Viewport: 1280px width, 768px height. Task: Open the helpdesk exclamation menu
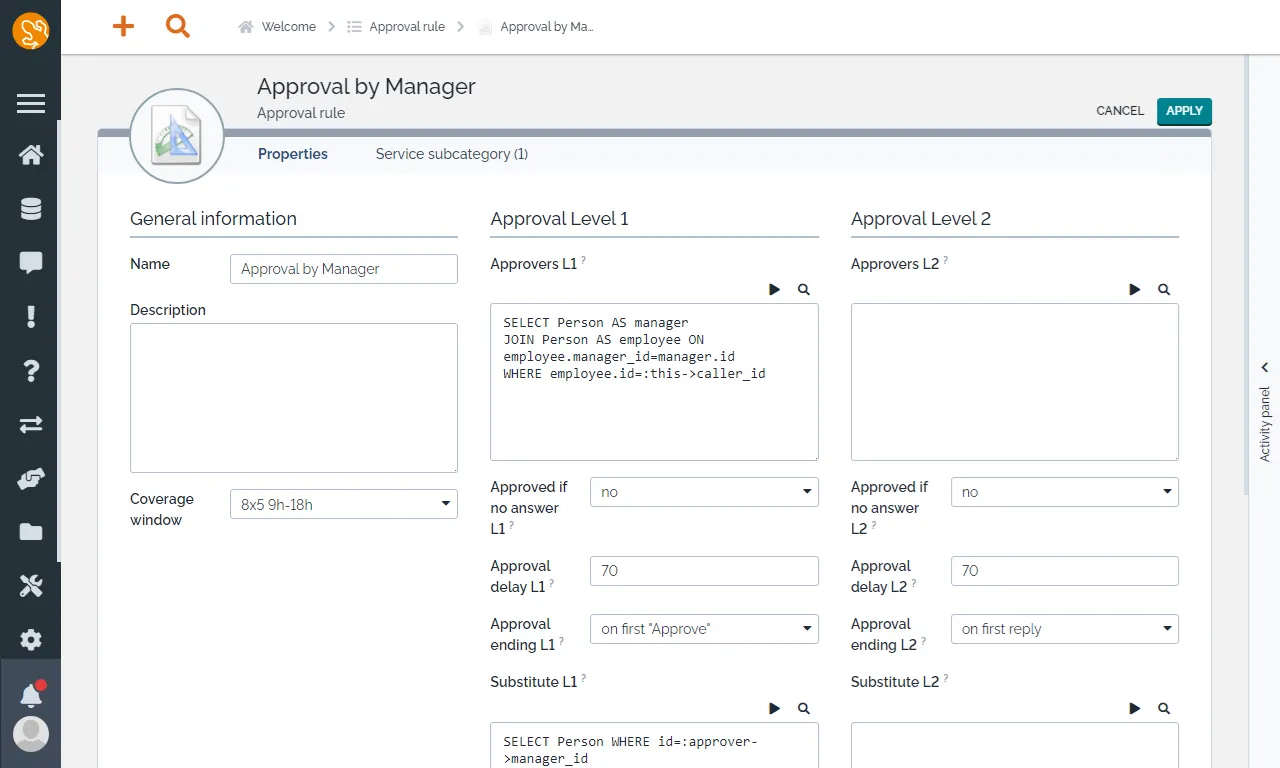click(x=31, y=317)
